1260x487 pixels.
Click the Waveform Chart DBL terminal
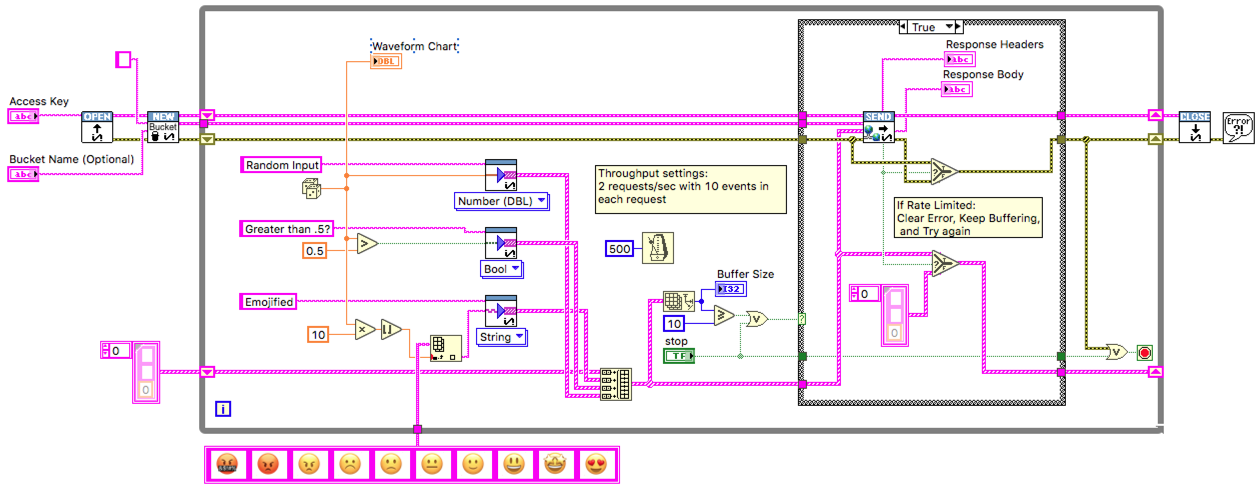point(386,62)
